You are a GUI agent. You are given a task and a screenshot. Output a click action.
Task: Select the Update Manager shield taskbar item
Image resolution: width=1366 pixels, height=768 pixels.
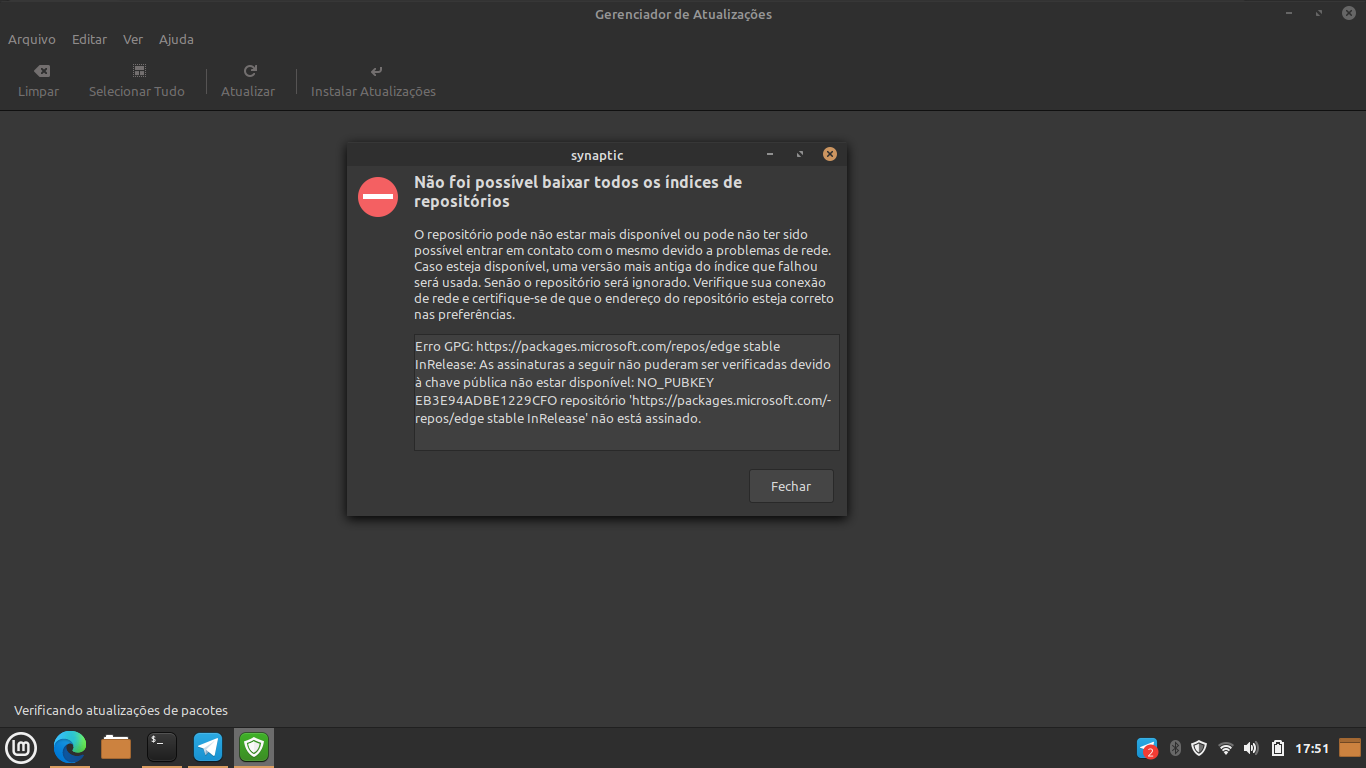254,747
